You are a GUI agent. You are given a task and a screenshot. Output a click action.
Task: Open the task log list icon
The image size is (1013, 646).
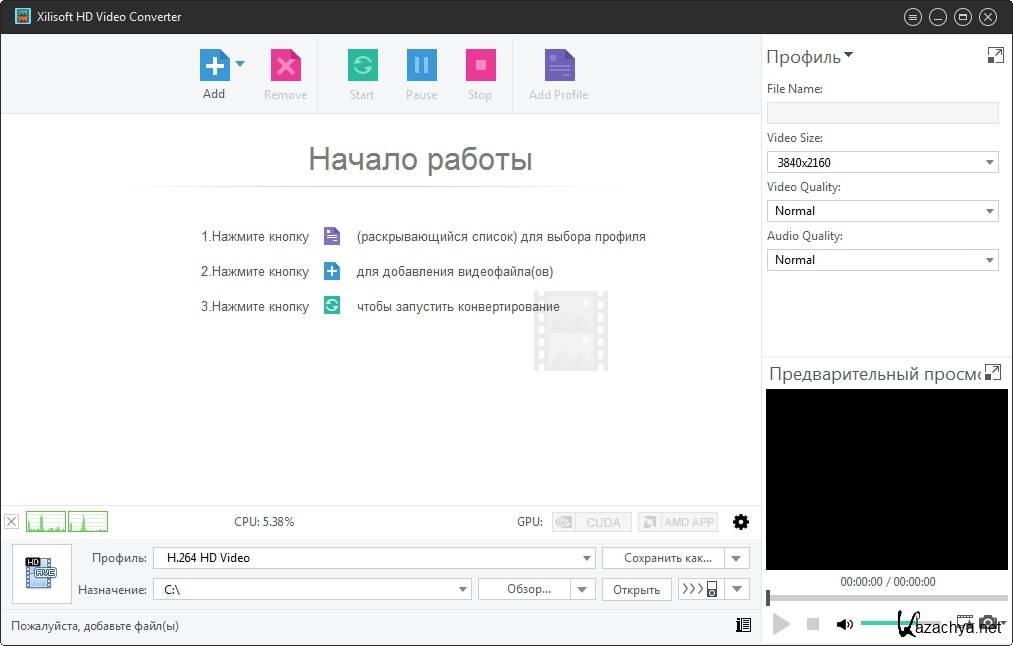pyautogui.click(x=742, y=625)
